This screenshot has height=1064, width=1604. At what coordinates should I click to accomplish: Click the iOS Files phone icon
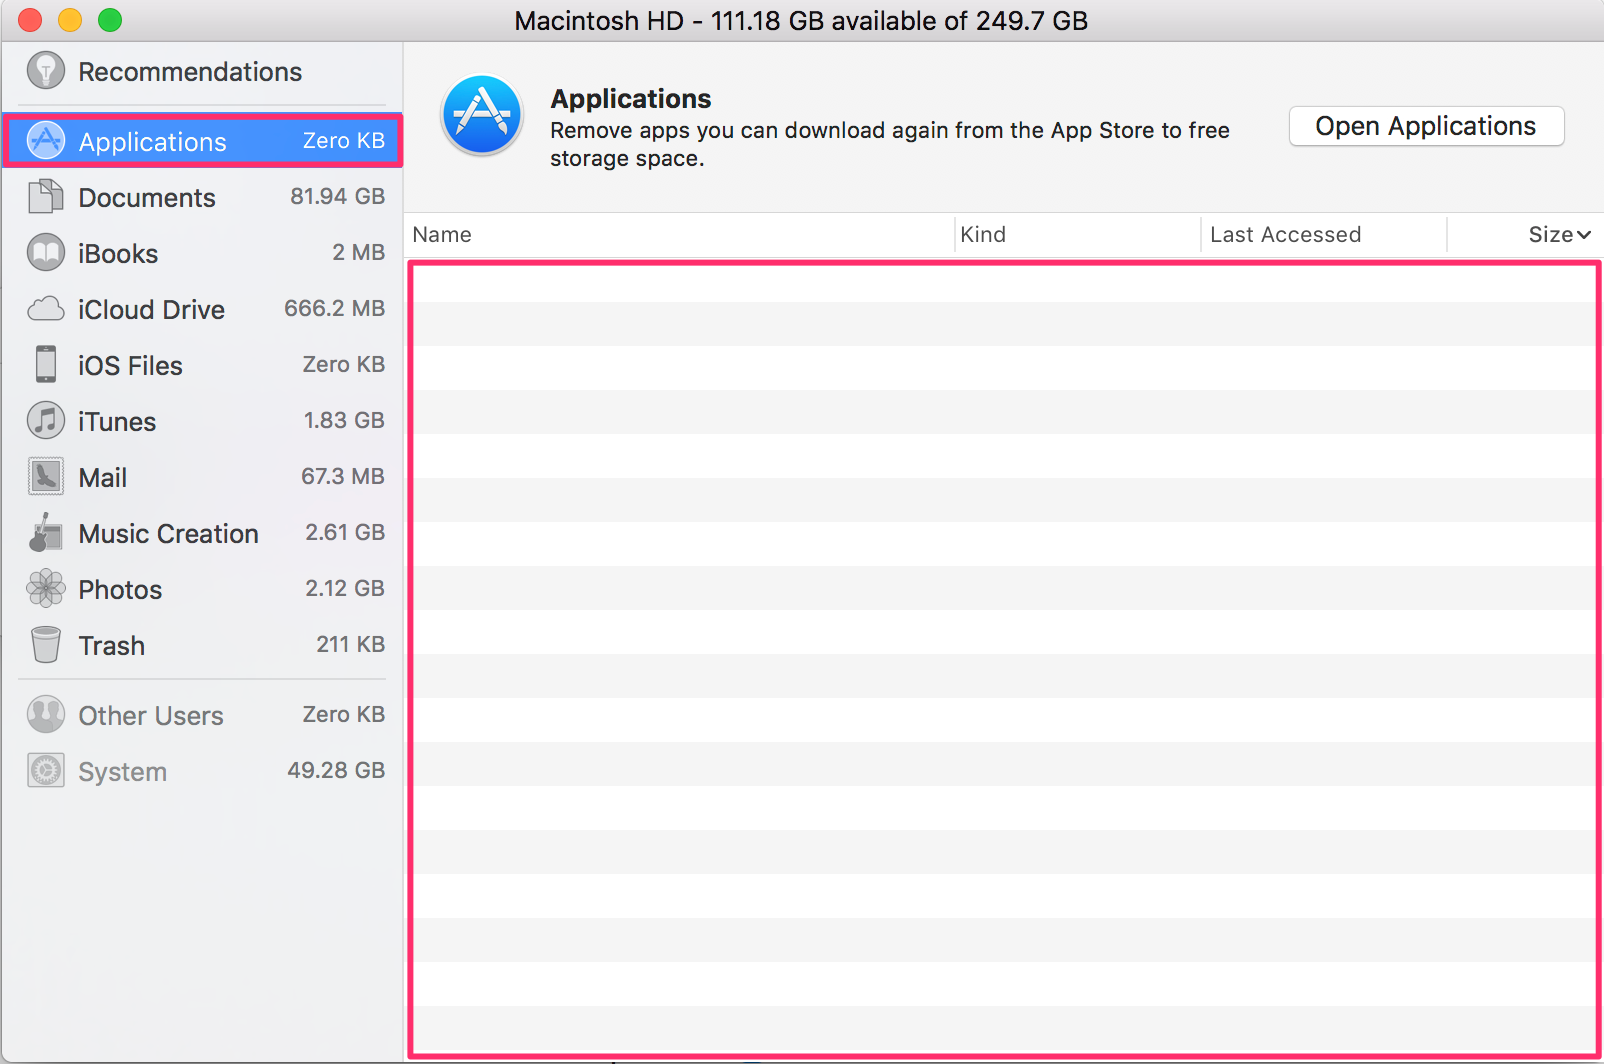46,365
